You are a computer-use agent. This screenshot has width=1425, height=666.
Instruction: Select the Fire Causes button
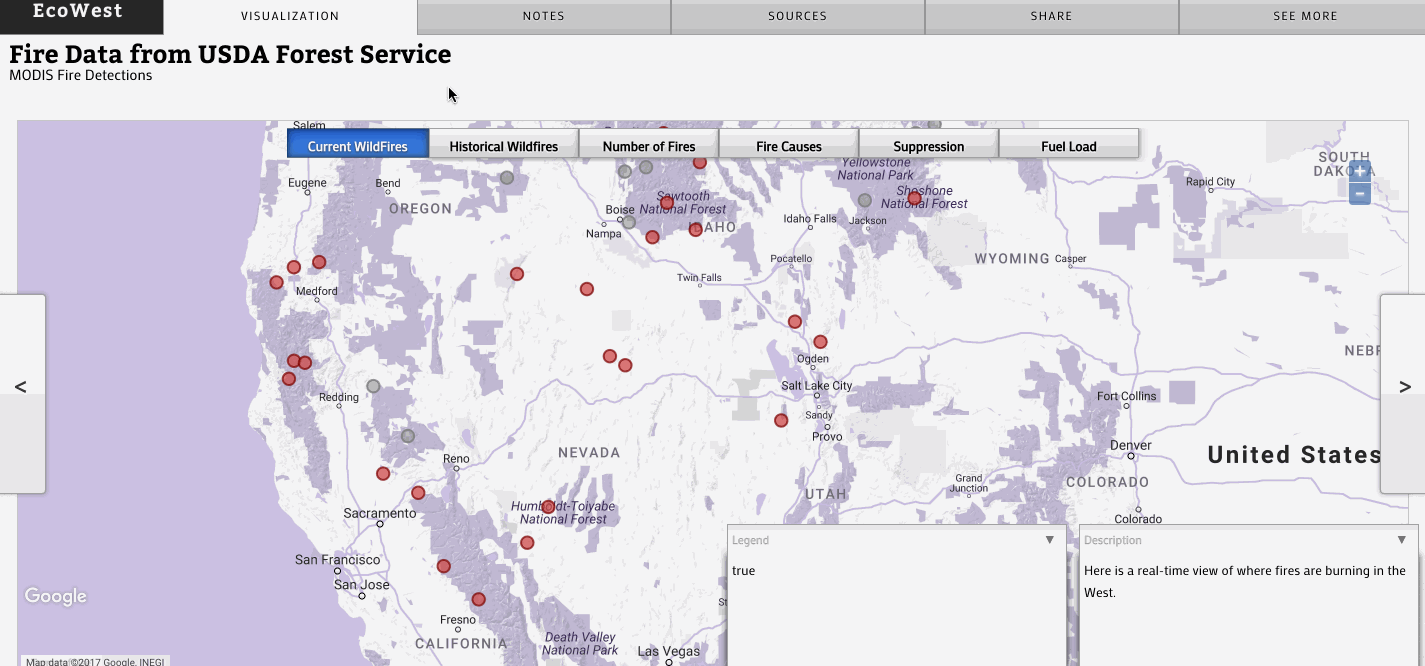(788, 146)
